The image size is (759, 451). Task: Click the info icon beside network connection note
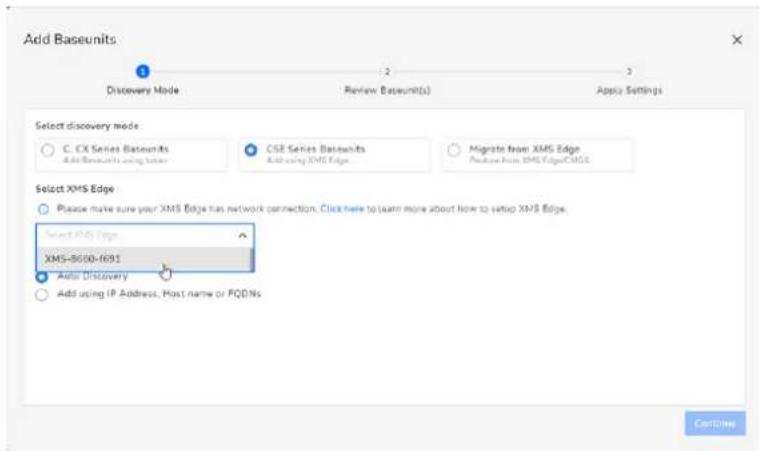44,209
